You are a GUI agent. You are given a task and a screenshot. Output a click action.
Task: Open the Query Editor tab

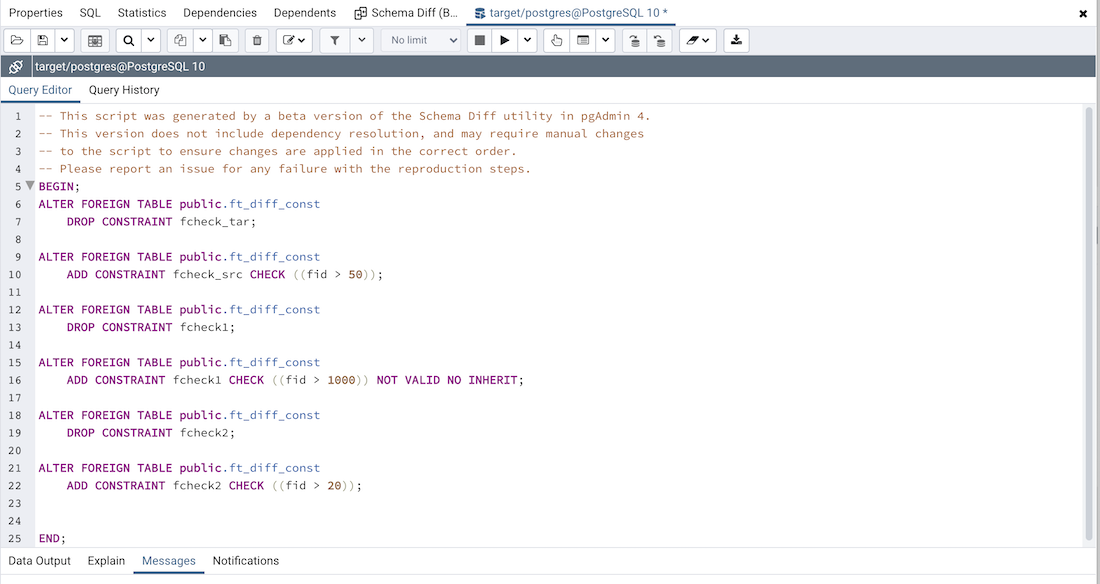[x=40, y=90]
